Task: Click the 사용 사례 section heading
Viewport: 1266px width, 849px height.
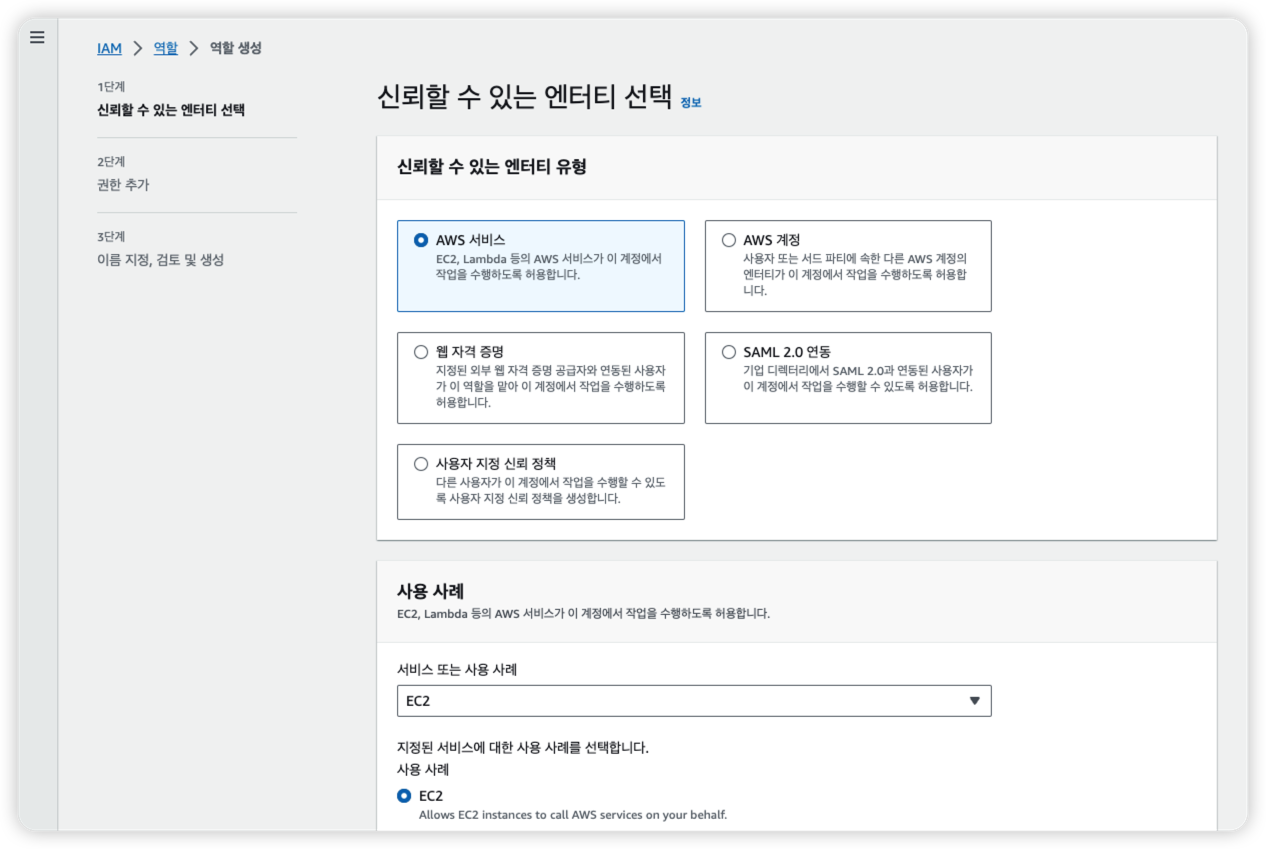Action: tap(430, 591)
